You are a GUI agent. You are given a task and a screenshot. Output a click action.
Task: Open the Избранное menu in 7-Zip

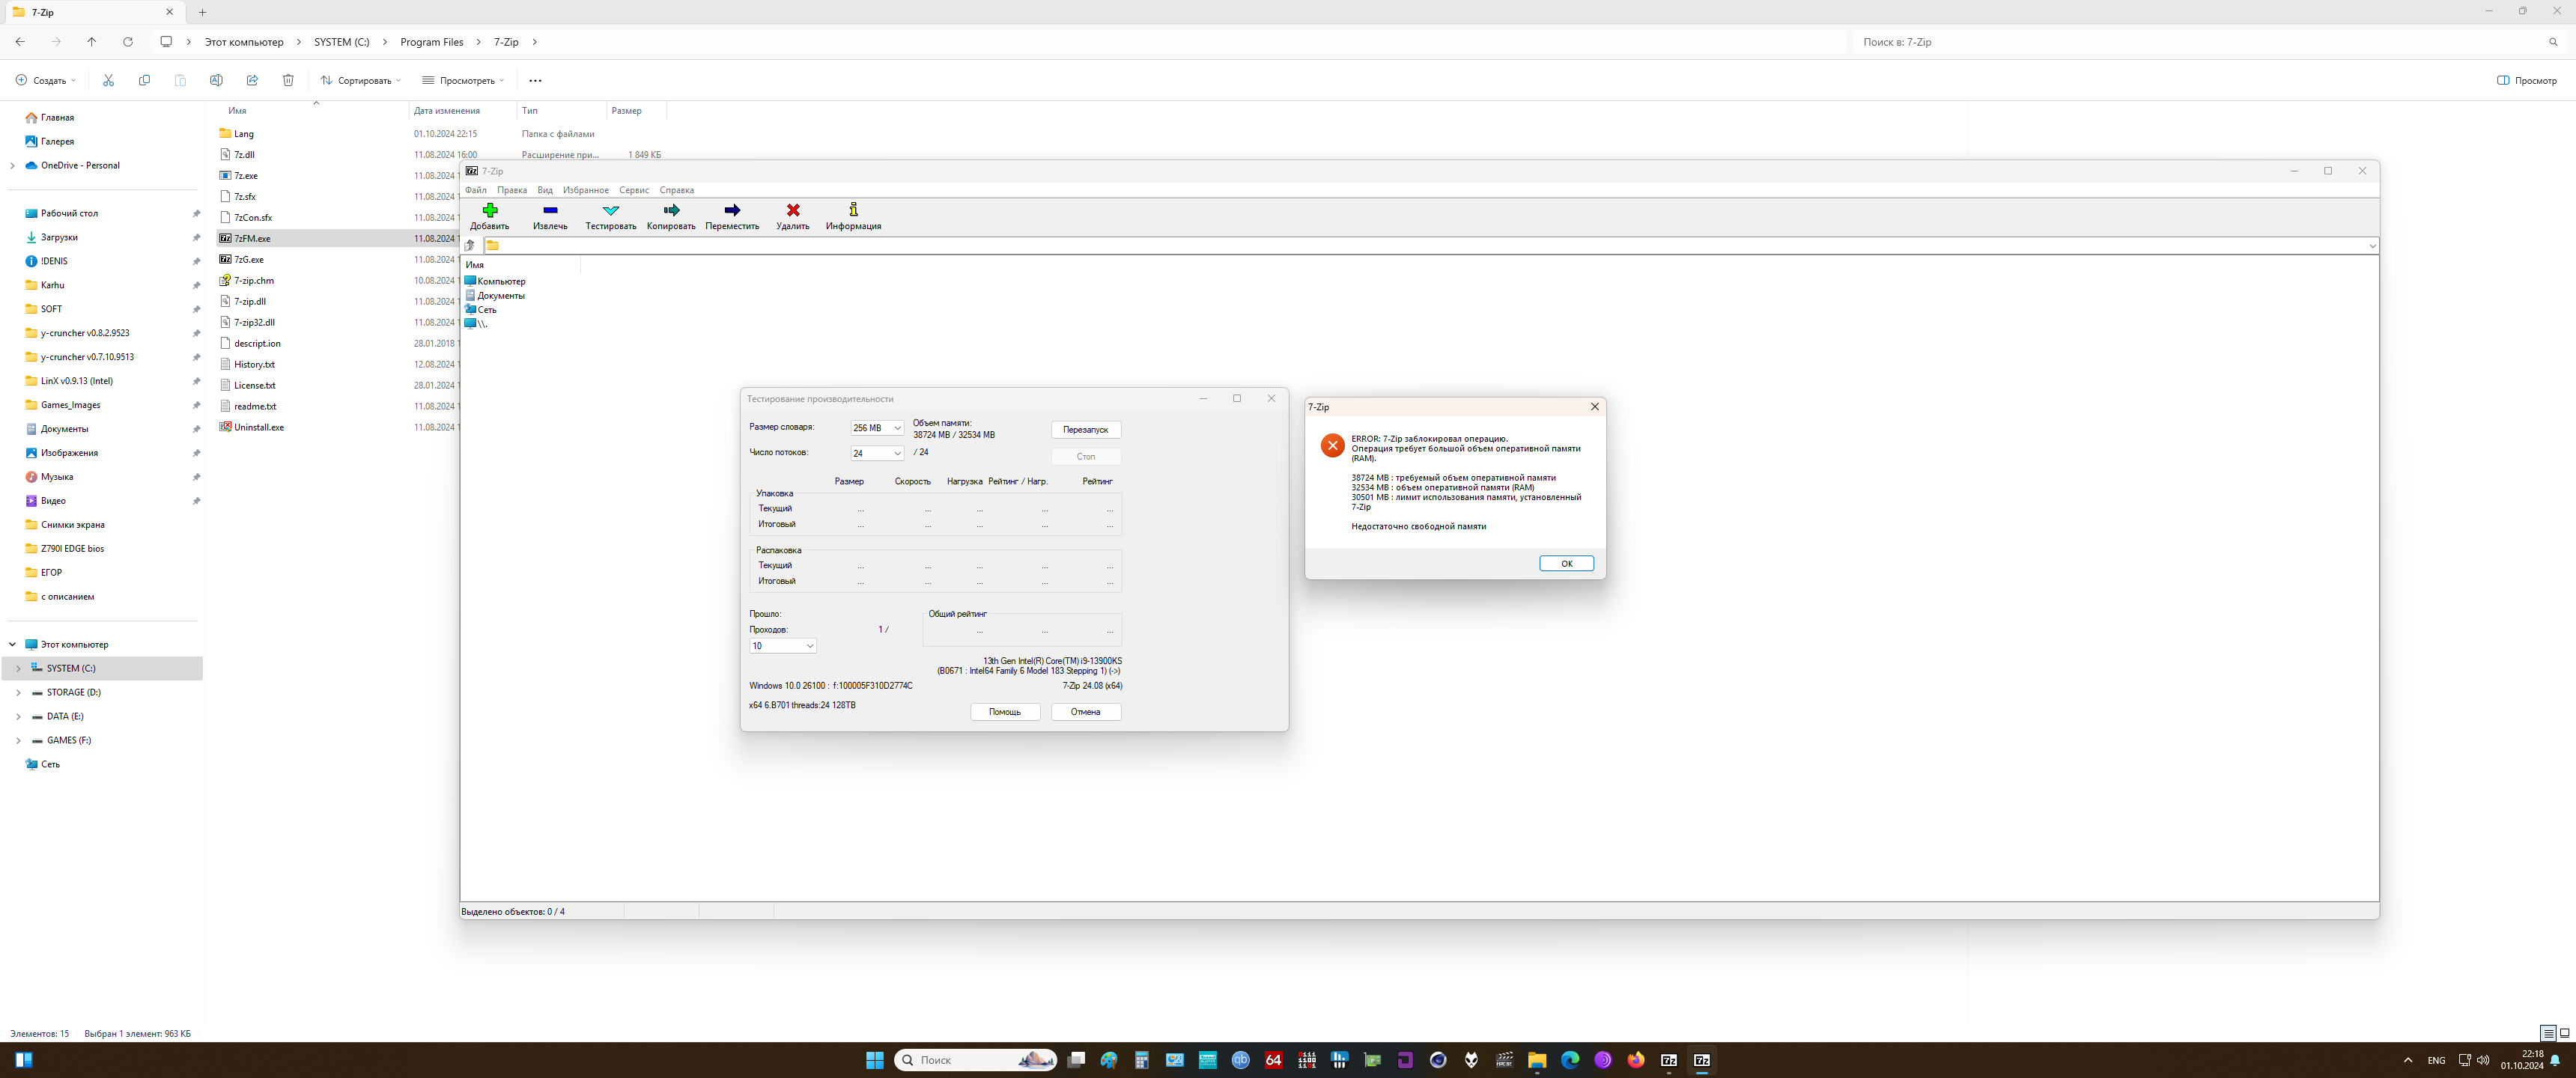[x=585, y=190]
